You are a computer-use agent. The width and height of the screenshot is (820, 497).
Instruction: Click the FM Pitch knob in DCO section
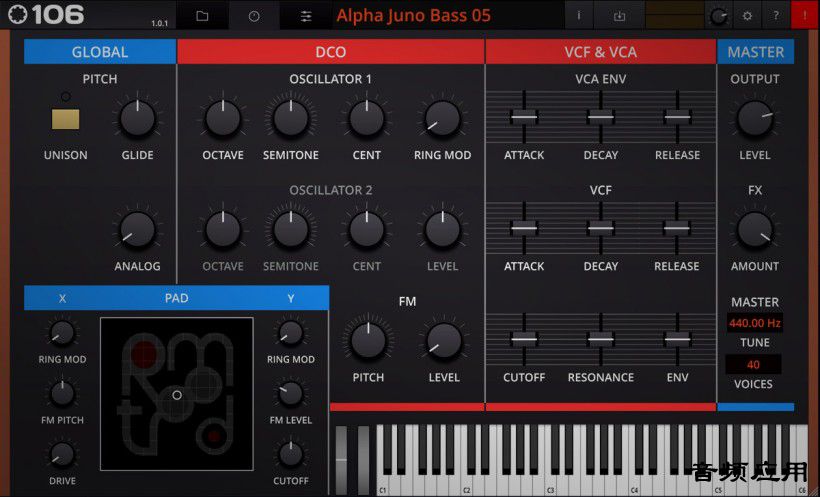[368, 341]
